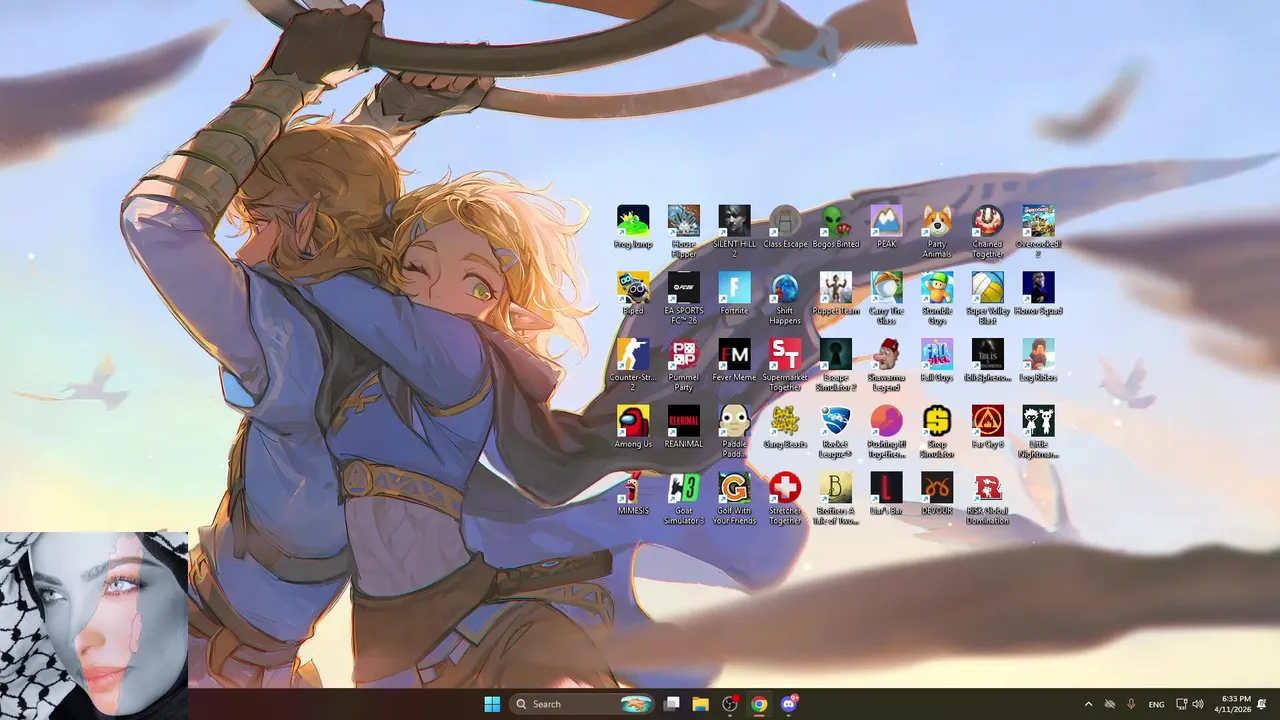Launch Stumble Guys shortcut
This screenshot has height=720, width=1280.
[x=937, y=299]
